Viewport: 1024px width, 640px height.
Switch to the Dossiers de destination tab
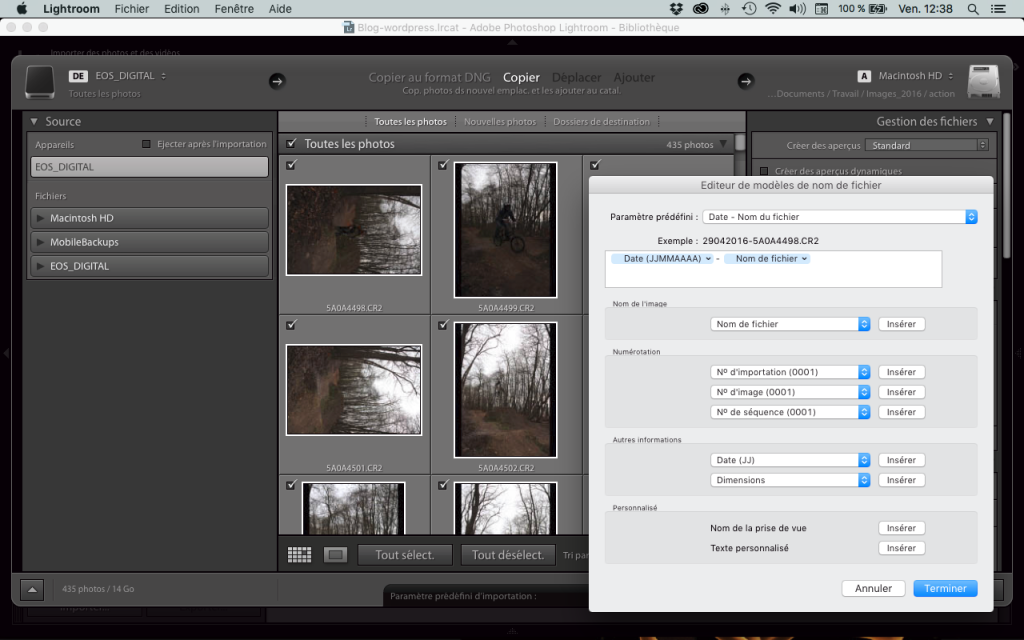[601, 121]
